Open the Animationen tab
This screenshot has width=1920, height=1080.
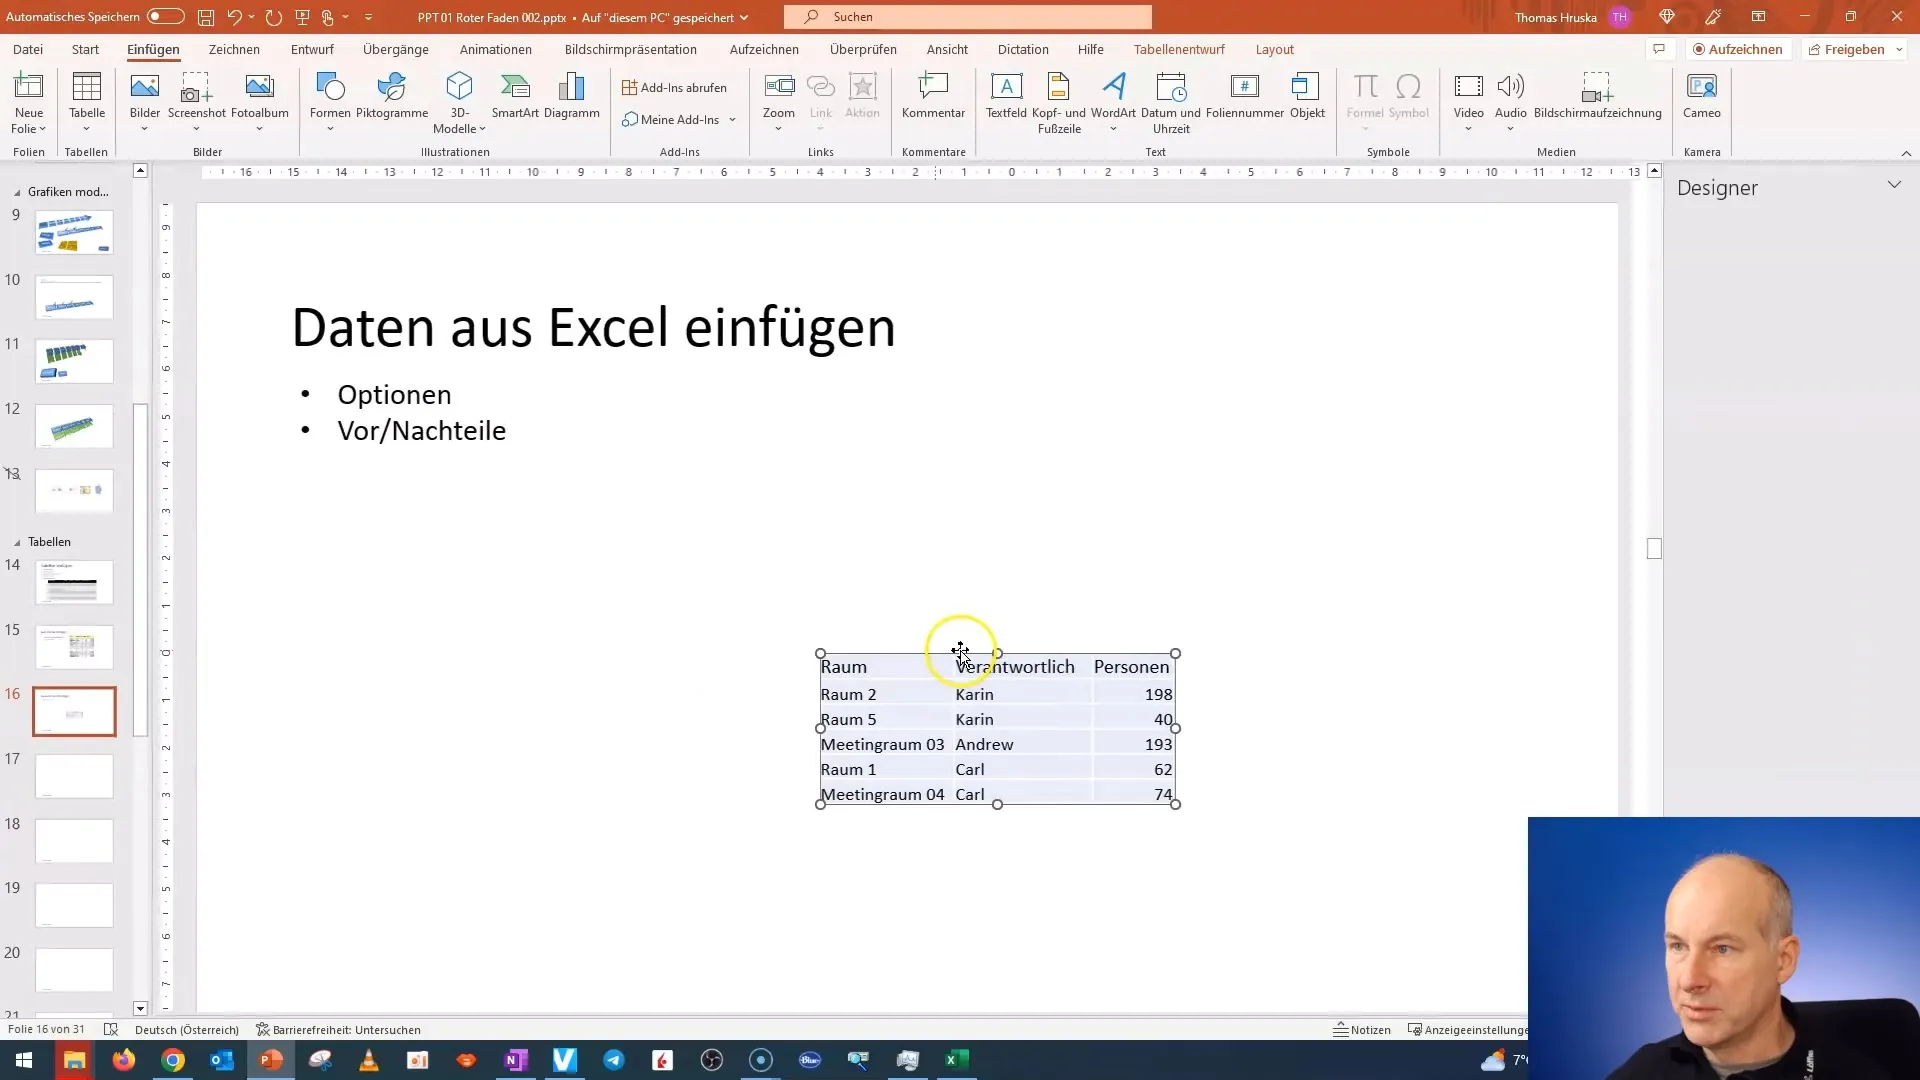click(496, 49)
